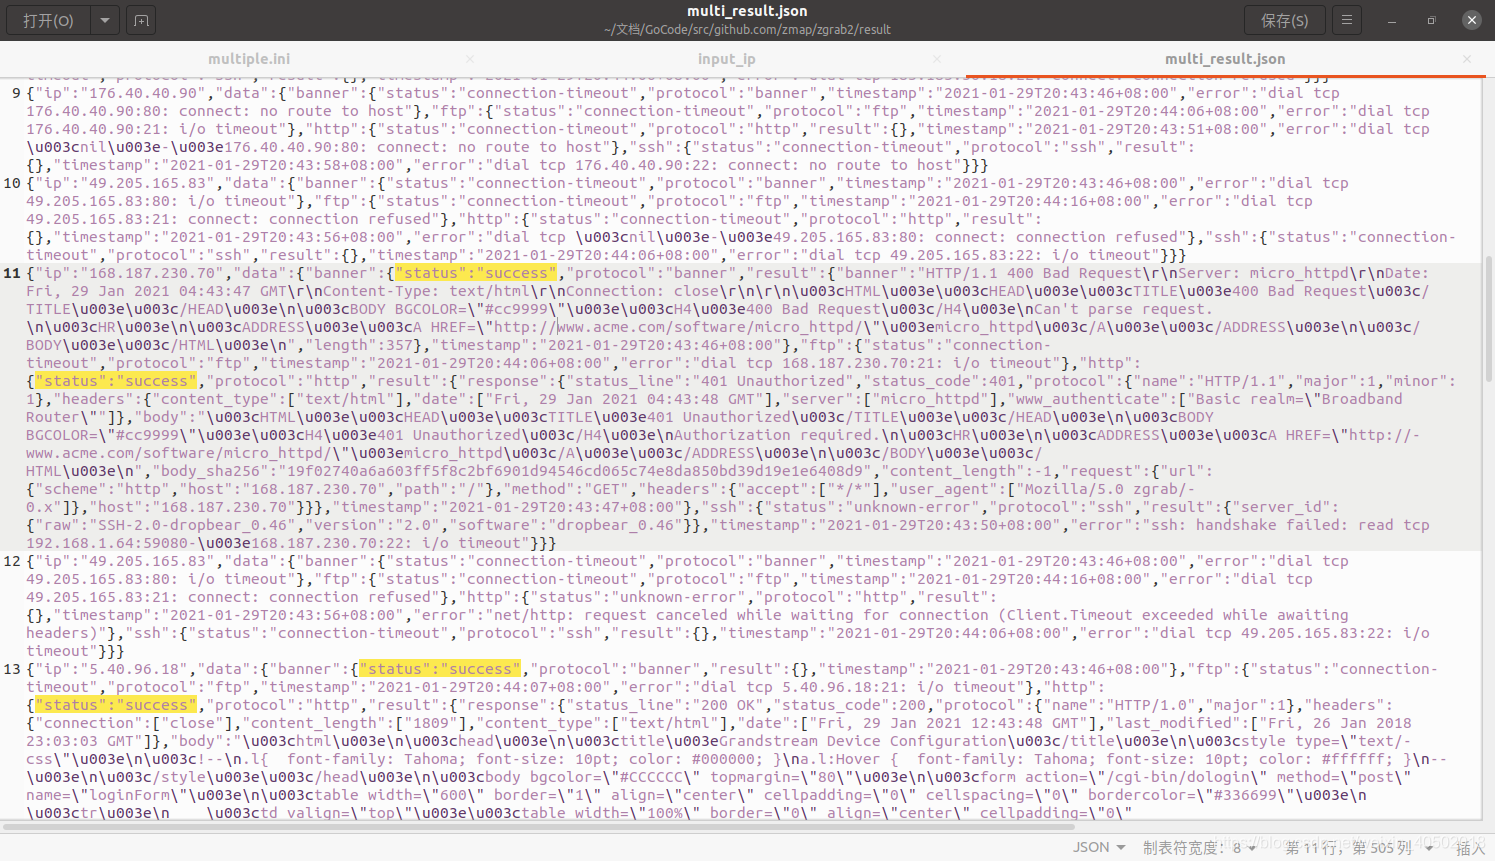Click the highlighted "status":"success" before "protocol":"http" on line 11
The height and width of the screenshot is (861, 1495).
point(116,381)
